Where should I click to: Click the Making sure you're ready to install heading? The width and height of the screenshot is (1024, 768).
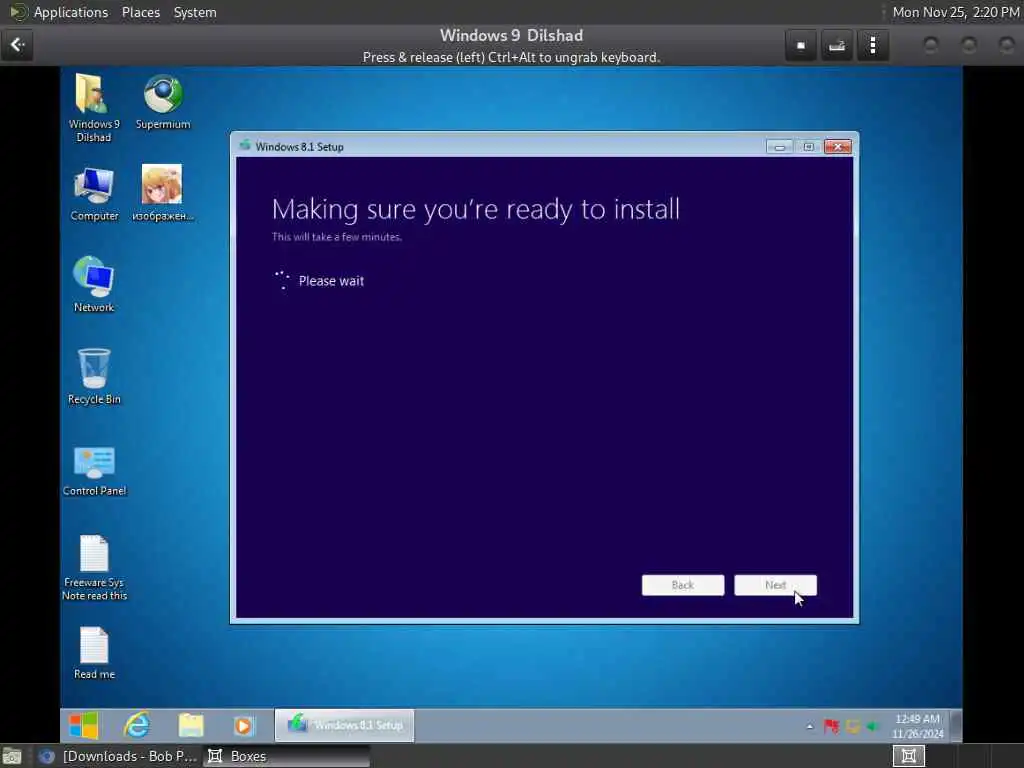[475, 210]
